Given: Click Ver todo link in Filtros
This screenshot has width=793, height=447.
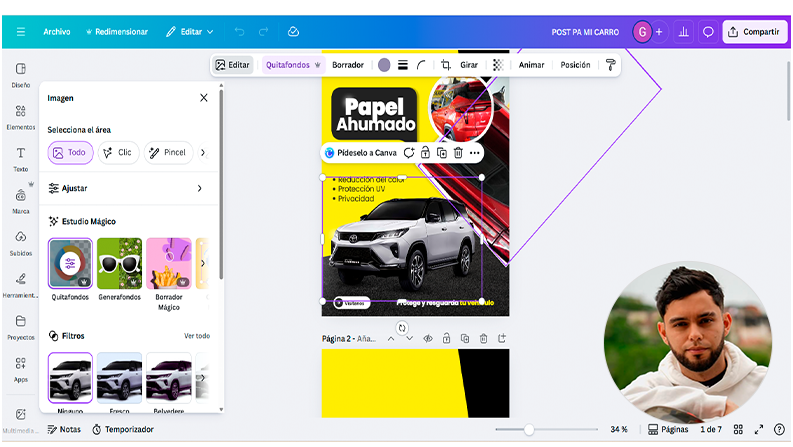Looking at the screenshot, I should tap(196, 336).
